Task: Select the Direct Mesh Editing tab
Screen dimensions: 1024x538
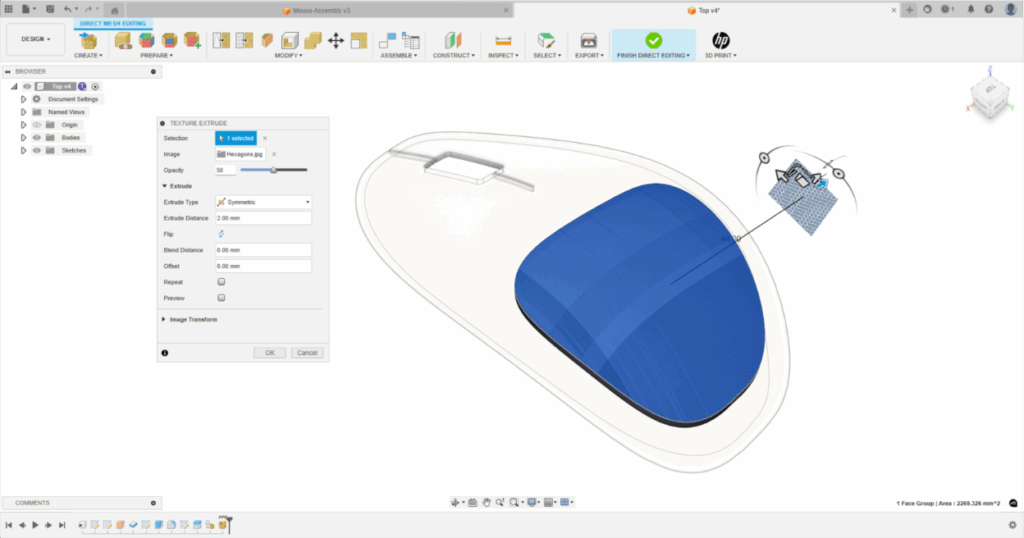Action: pyautogui.click(x=113, y=24)
